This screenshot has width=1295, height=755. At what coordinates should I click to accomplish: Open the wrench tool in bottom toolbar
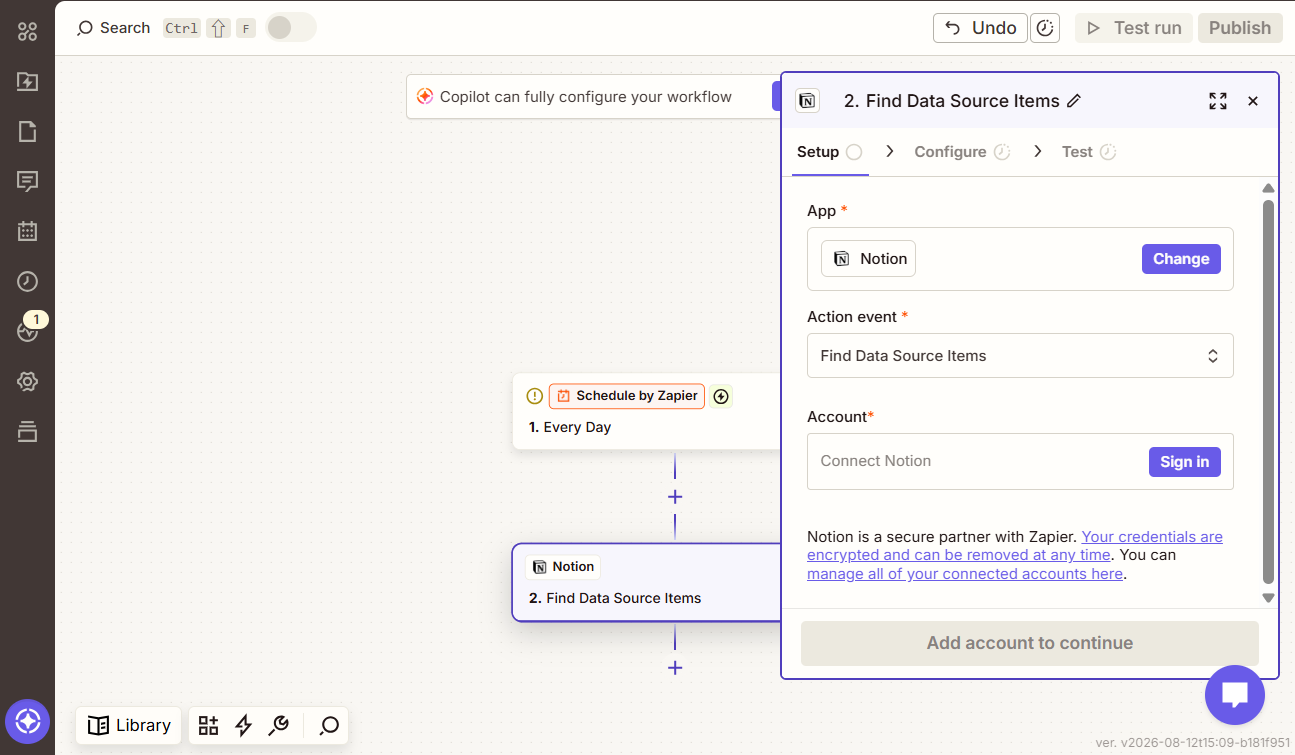[279, 726]
